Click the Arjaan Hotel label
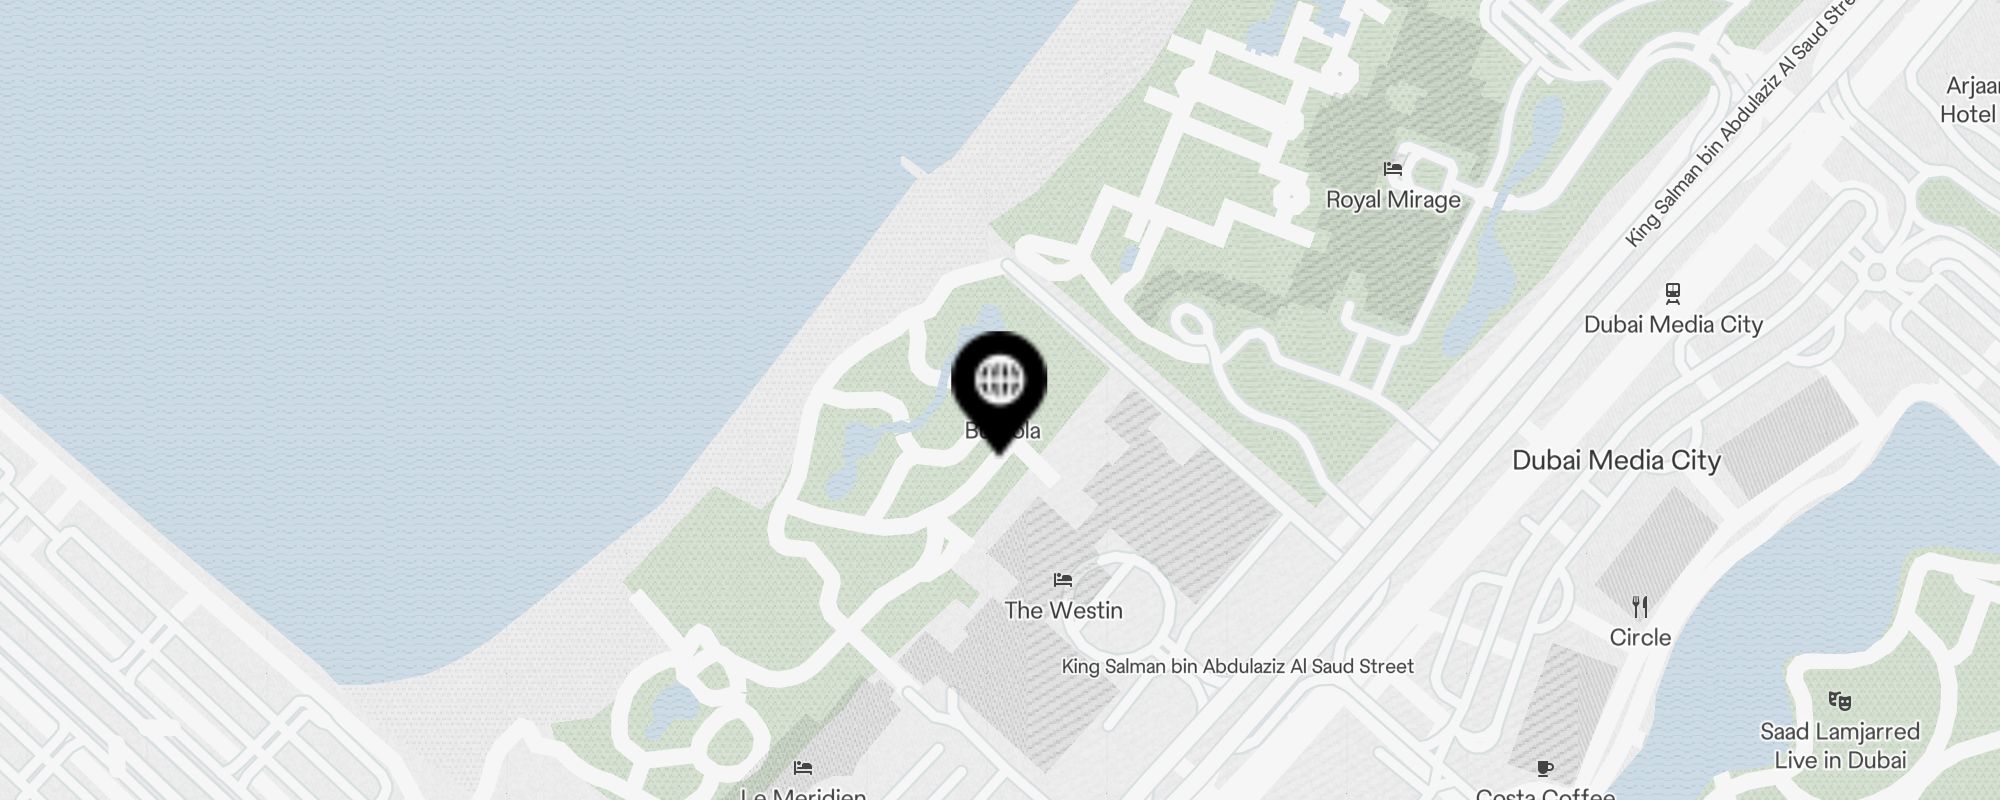2000x800 pixels. [1970, 100]
